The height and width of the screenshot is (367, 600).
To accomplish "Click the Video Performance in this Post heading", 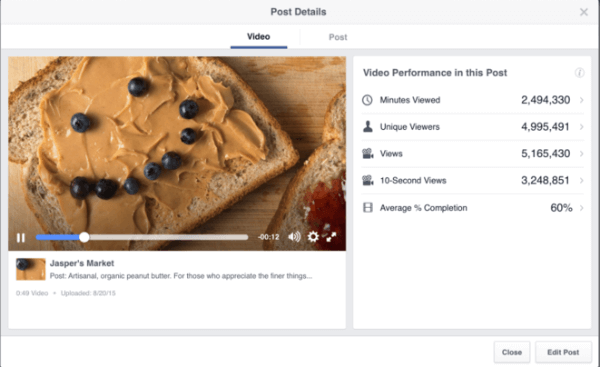I will (x=435, y=73).
